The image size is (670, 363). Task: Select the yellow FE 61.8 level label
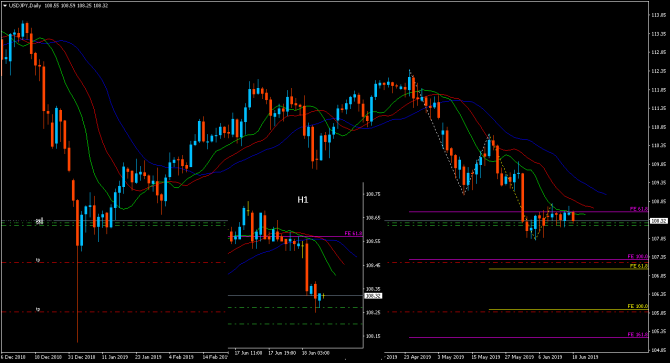(x=639, y=266)
